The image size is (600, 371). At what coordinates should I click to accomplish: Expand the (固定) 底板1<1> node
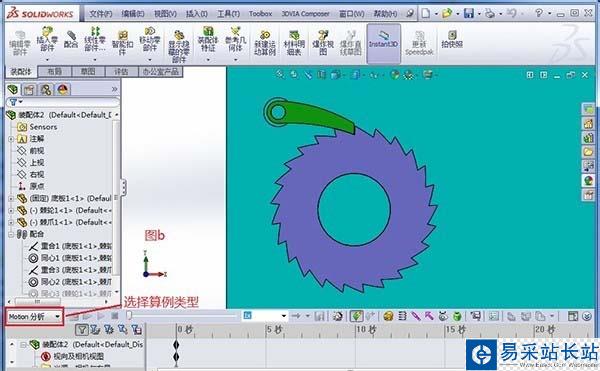point(11,199)
